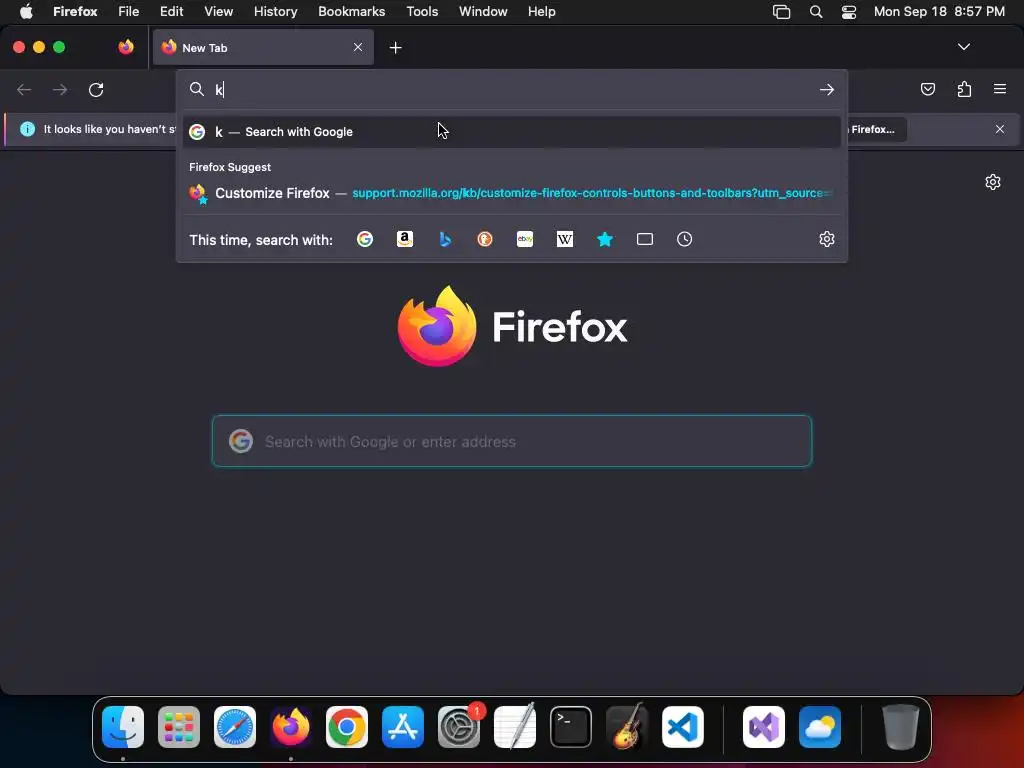Click the Go arrow in address bar
Screen dimensions: 1024x768
click(827, 89)
